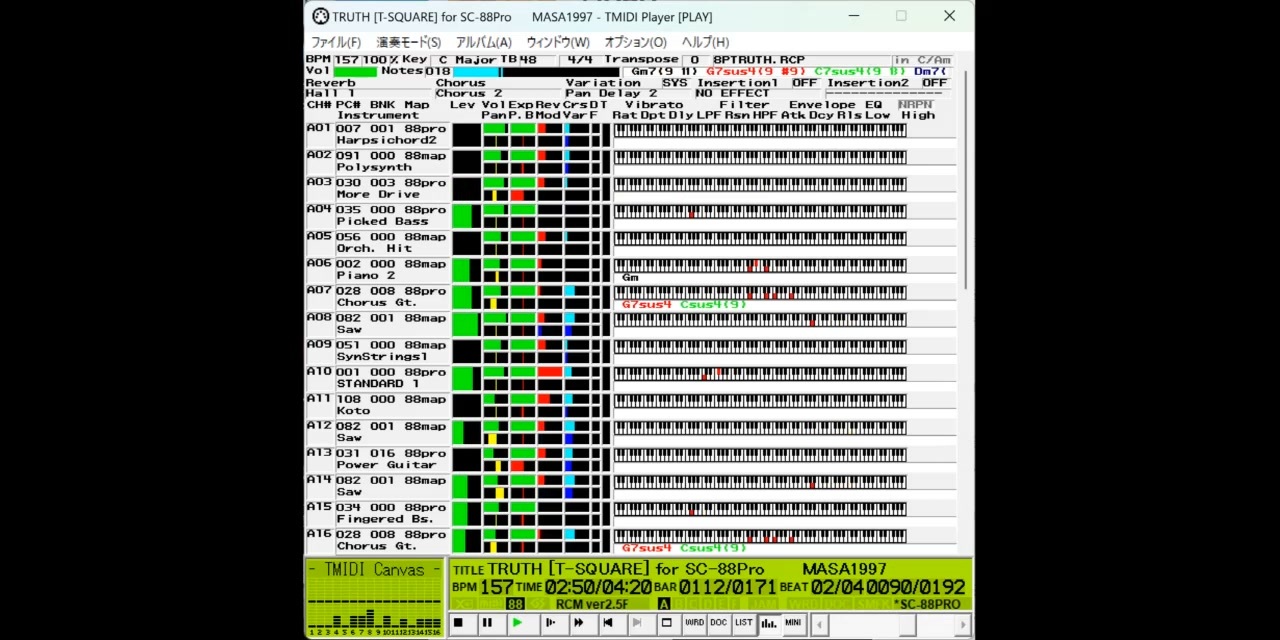
Task: Open the アルバム(A) menu
Action: [483, 42]
